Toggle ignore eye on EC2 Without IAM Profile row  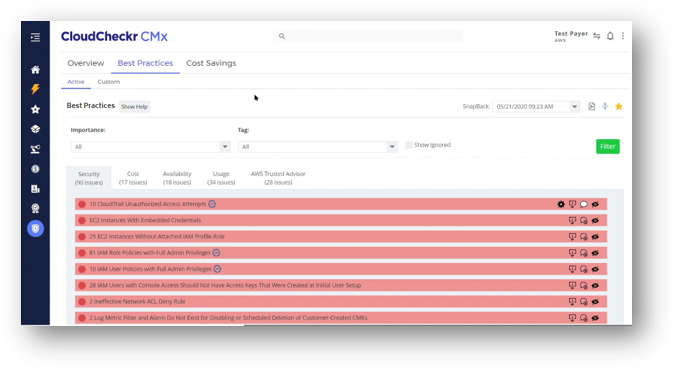point(595,236)
